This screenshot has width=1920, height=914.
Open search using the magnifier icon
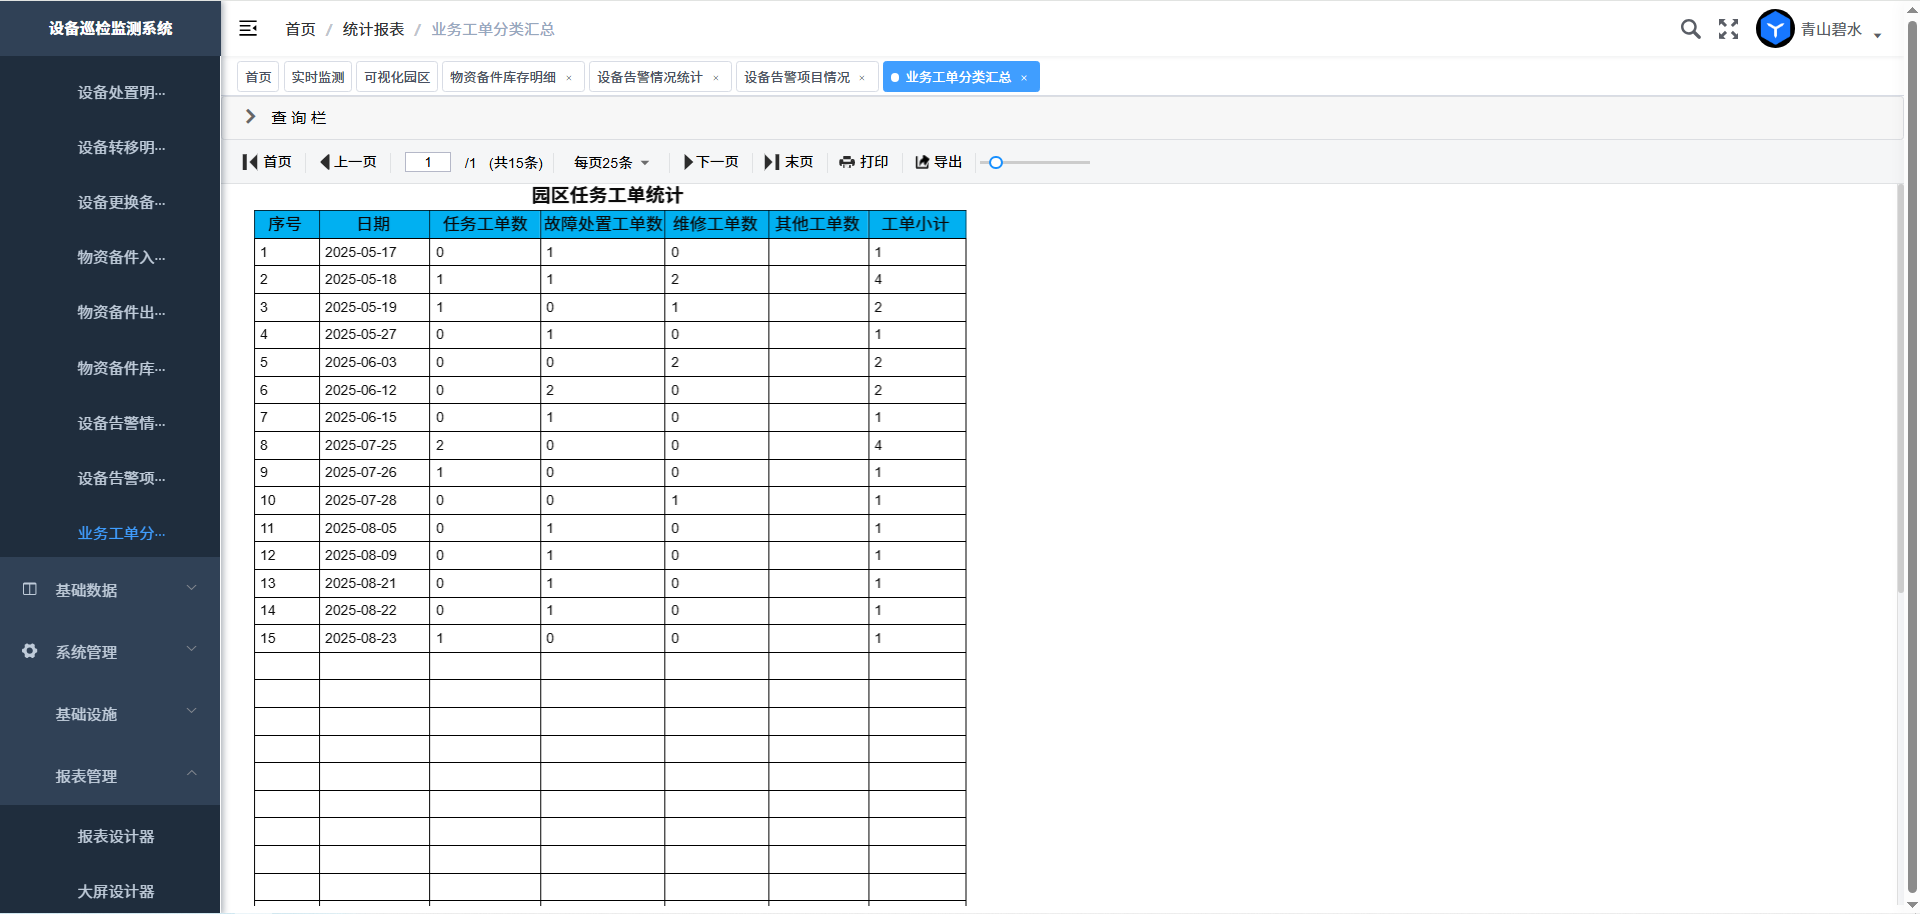click(1690, 29)
